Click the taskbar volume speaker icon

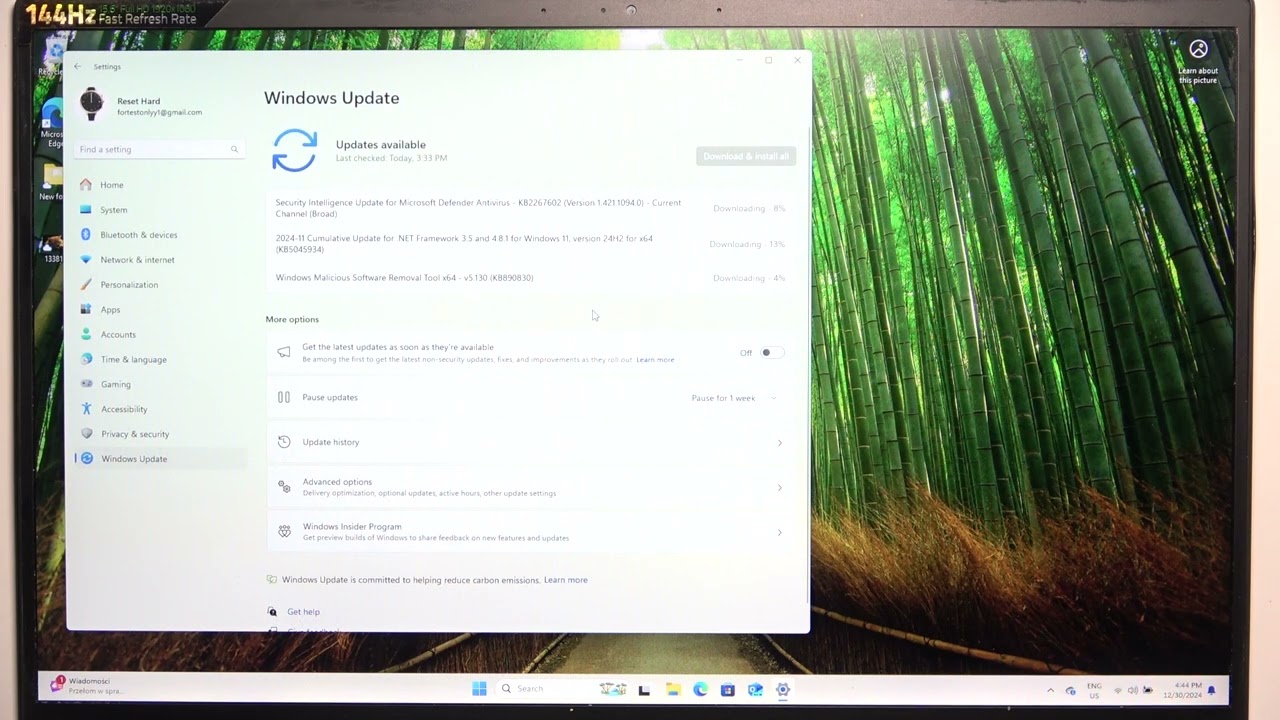click(x=1132, y=690)
